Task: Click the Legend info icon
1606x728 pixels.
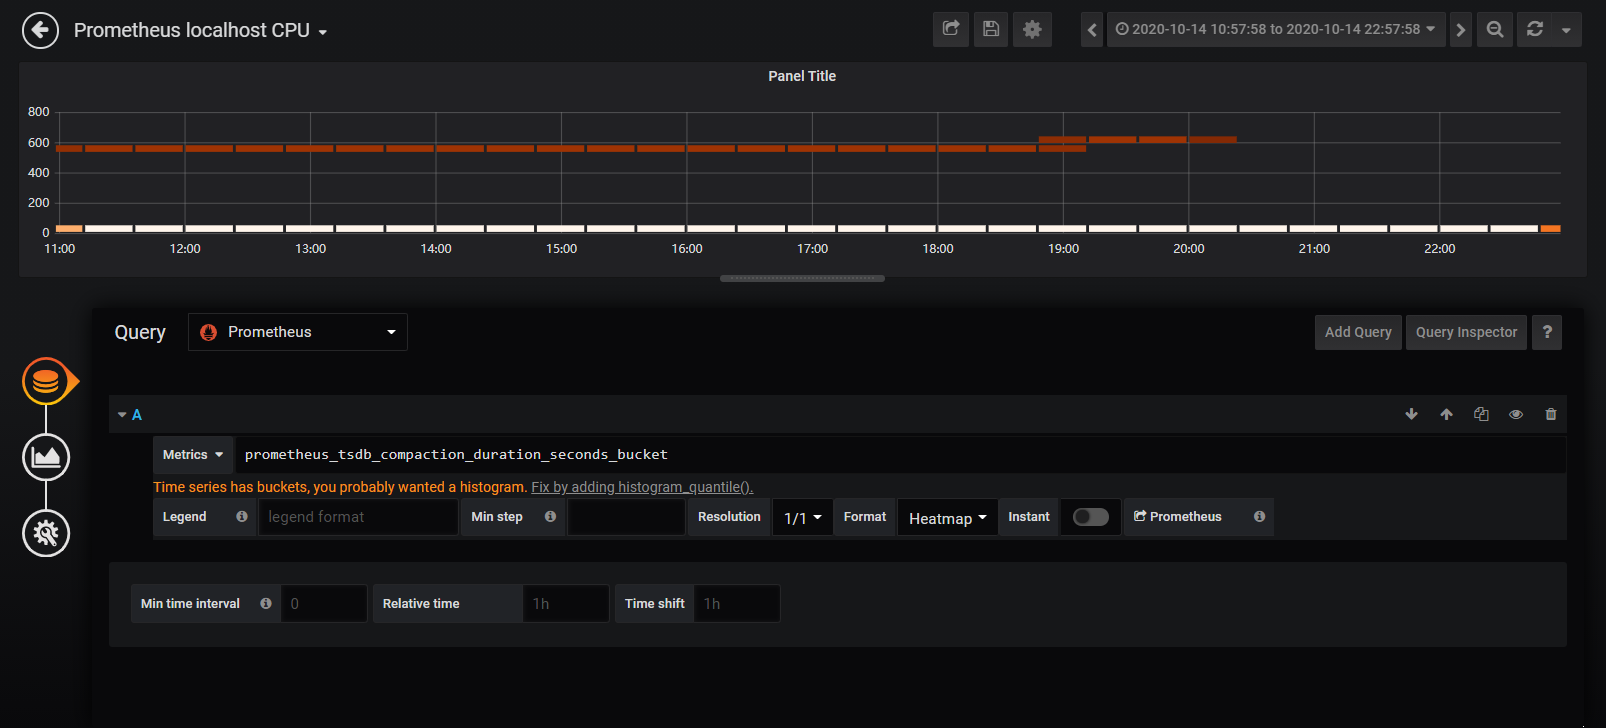Action: pos(242,516)
